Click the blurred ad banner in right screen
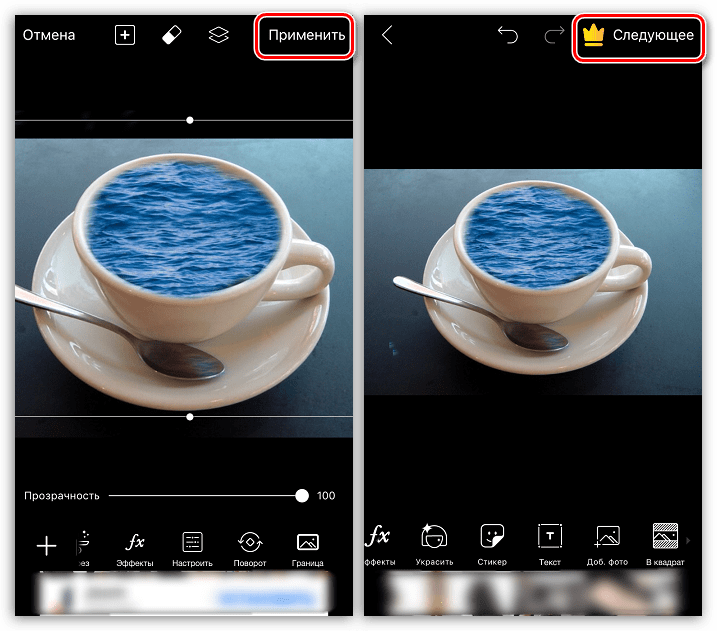The height and width of the screenshot is (631, 717). (533, 594)
